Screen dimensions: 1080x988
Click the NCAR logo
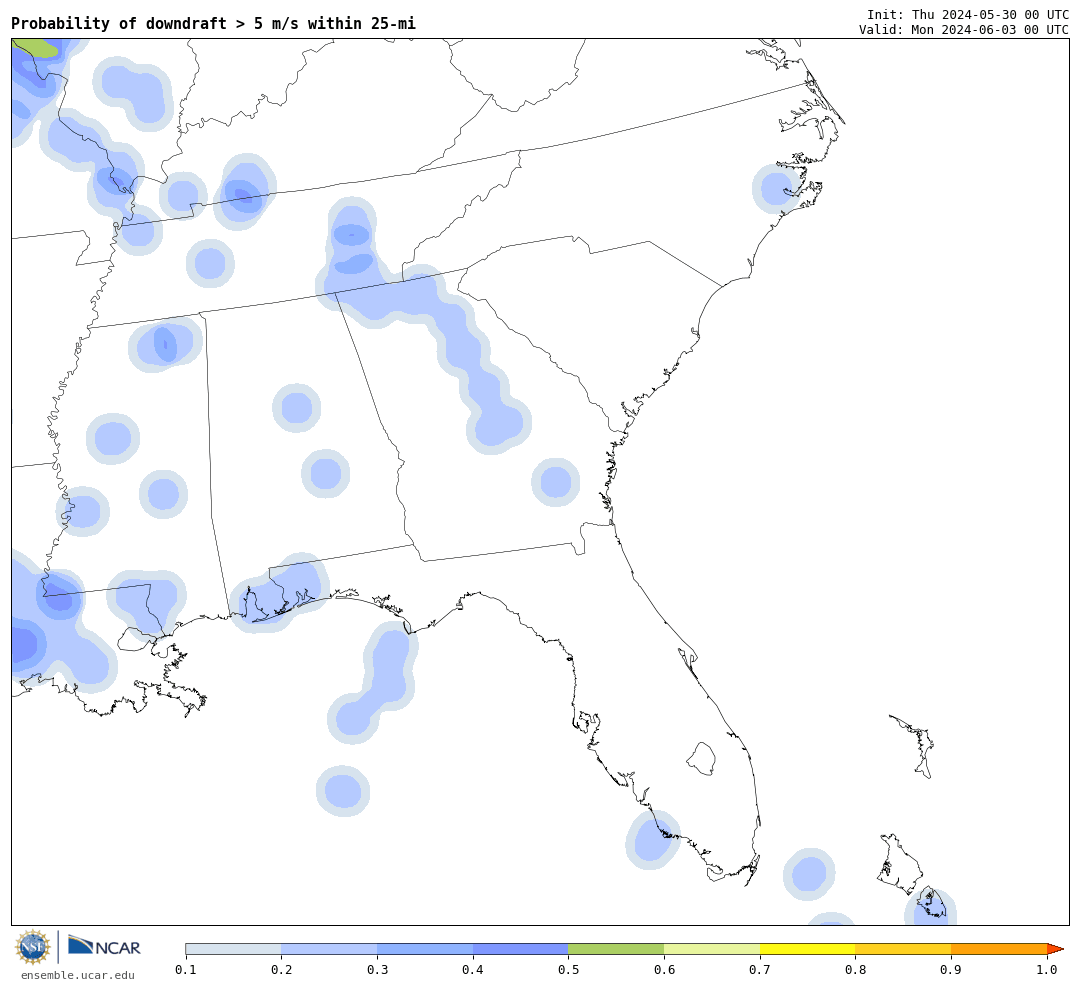104,946
